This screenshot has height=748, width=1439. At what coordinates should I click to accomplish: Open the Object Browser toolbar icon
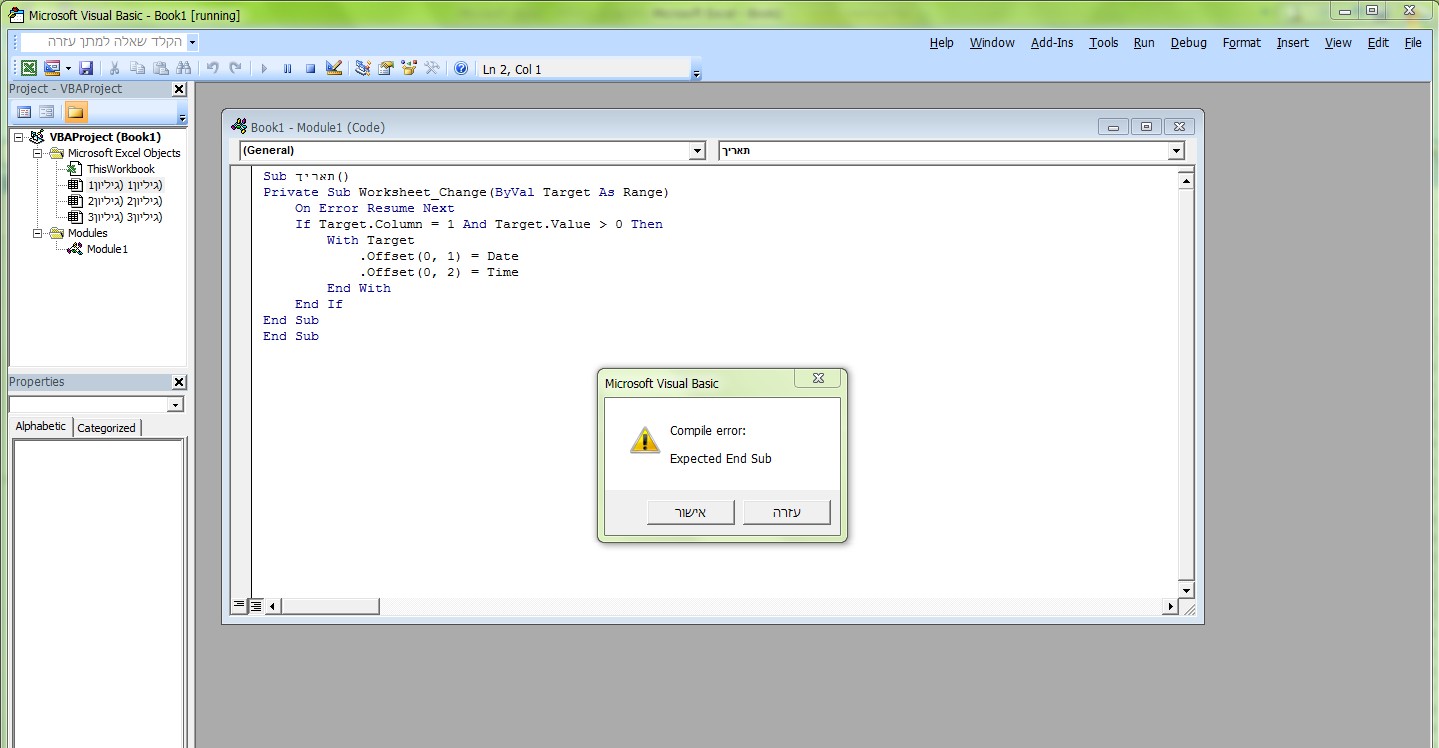(408, 68)
